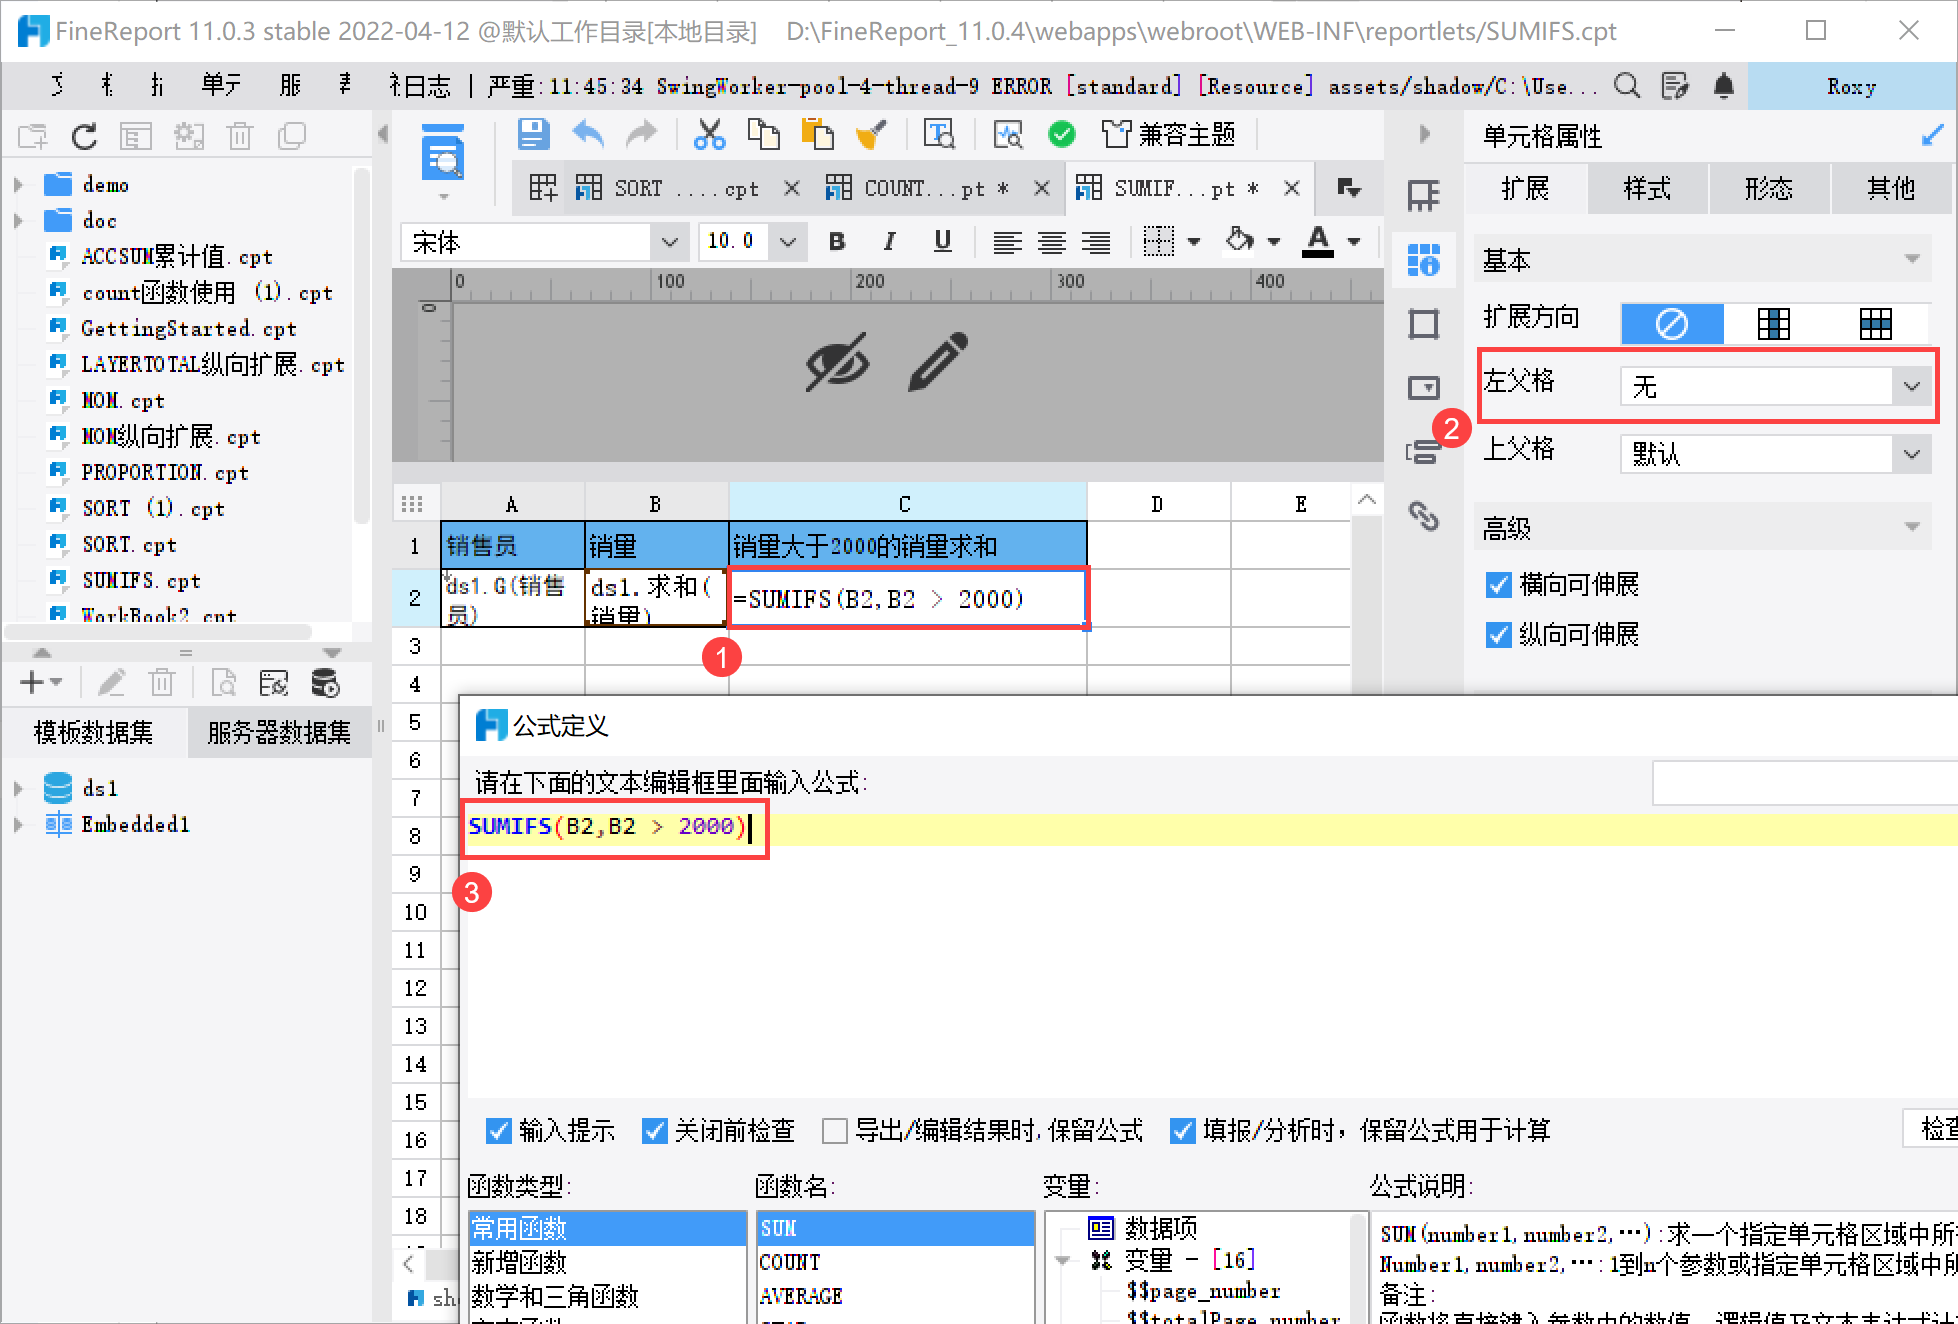Click the hyperlink icon in right sidebar
This screenshot has height=1324, width=1958.
click(x=1423, y=515)
